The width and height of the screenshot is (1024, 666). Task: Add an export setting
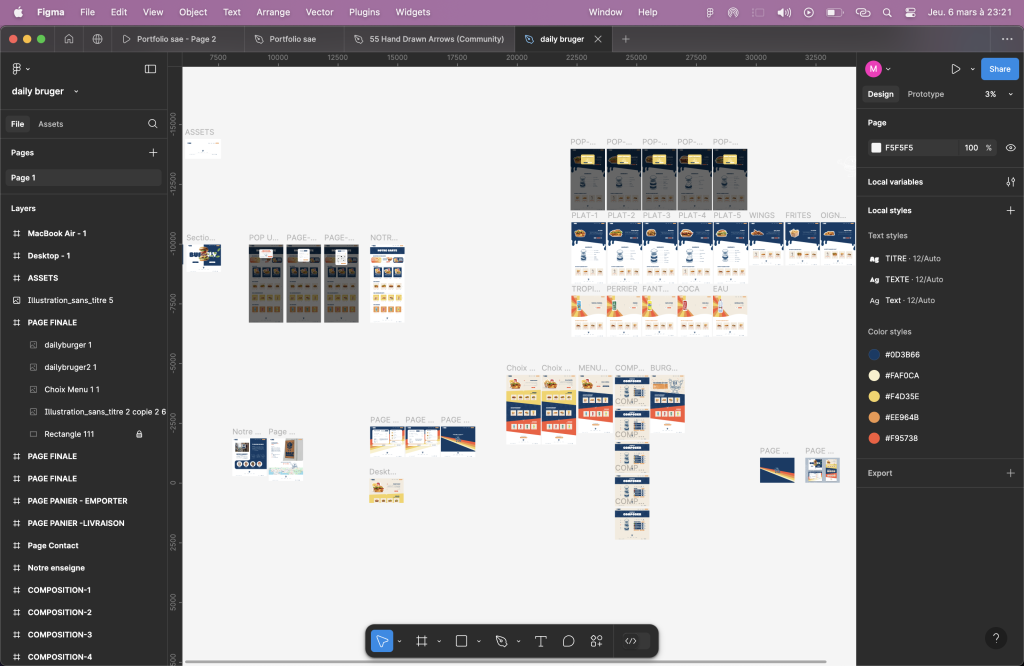pyautogui.click(x=1010, y=473)
